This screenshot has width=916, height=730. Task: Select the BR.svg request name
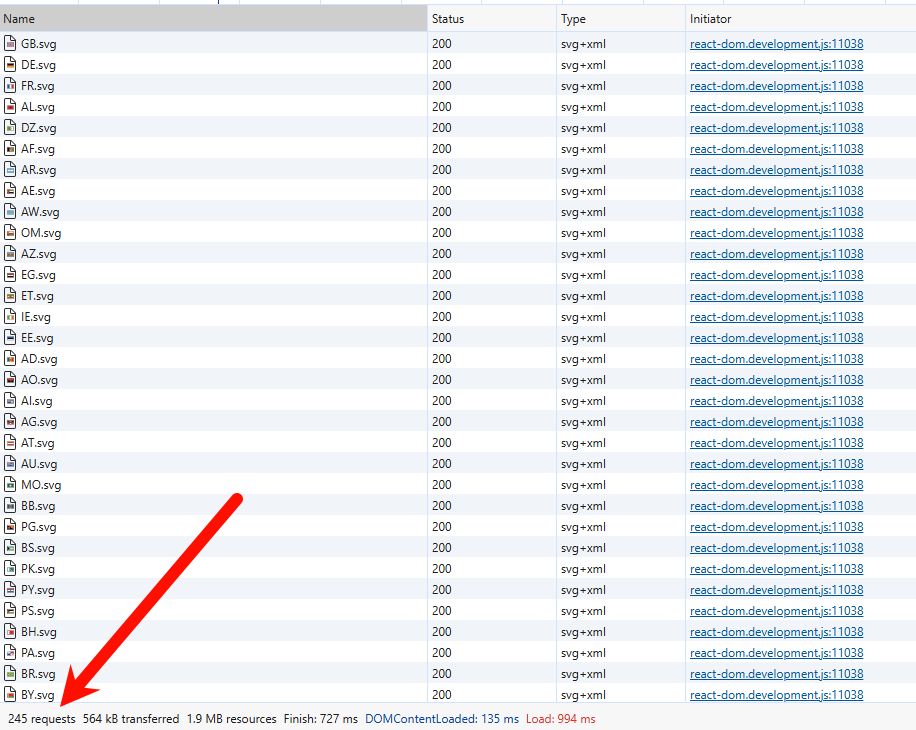tap(38, 675)
